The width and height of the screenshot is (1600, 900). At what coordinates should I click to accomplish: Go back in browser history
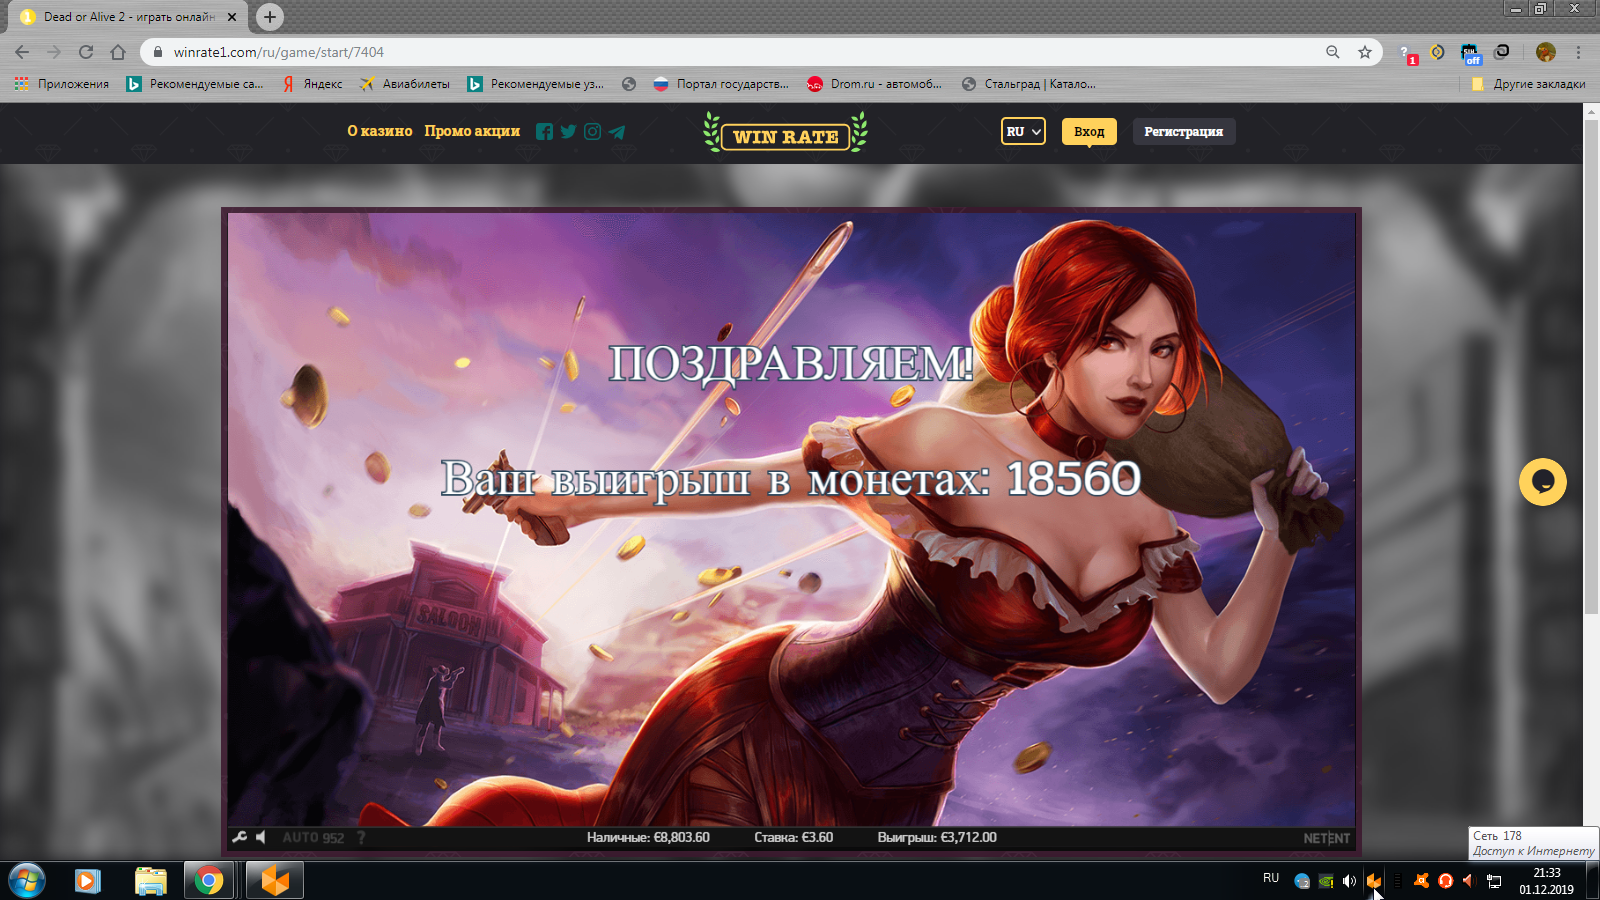coord(22,52)
